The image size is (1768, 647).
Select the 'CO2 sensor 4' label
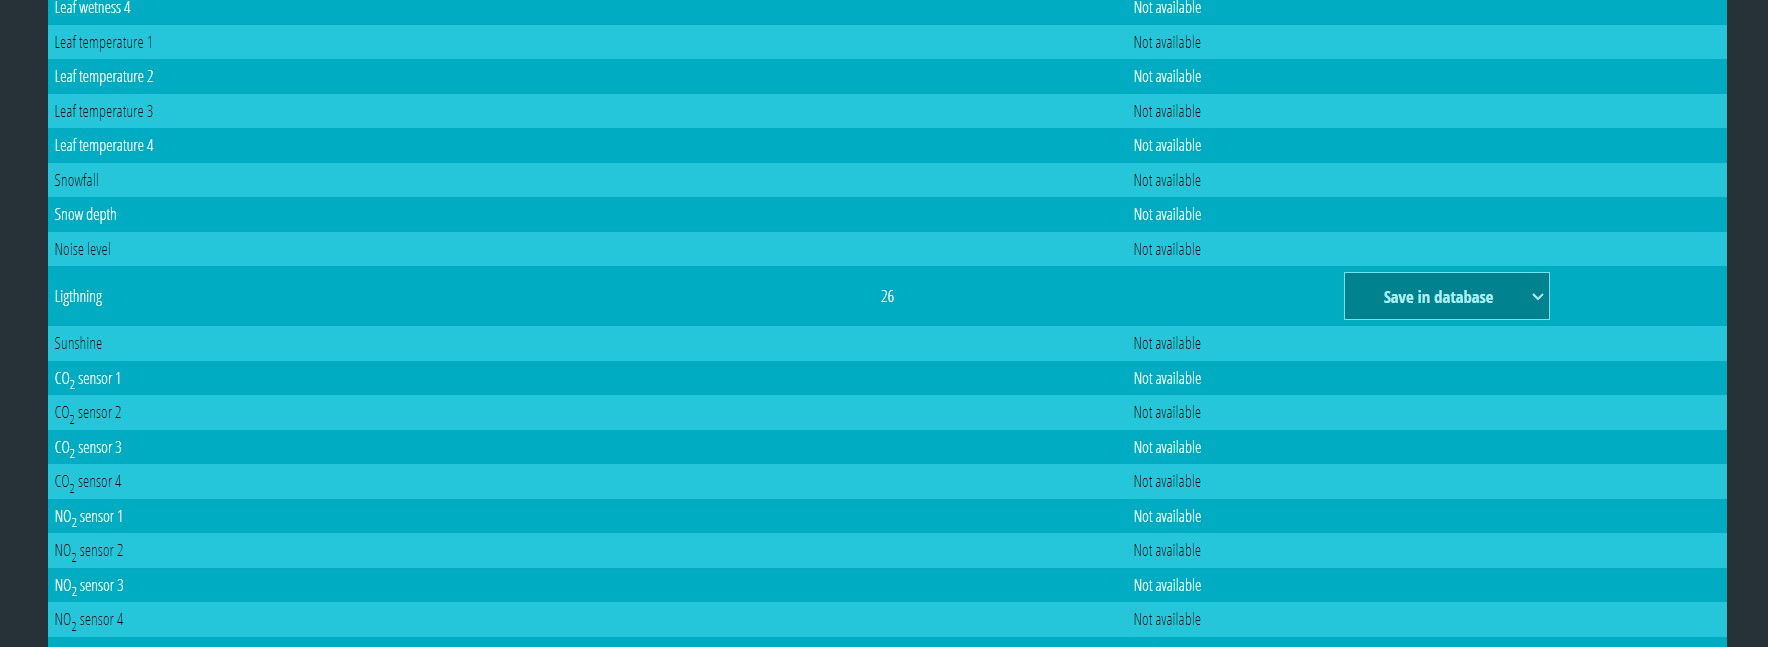(x=88, y=482)
